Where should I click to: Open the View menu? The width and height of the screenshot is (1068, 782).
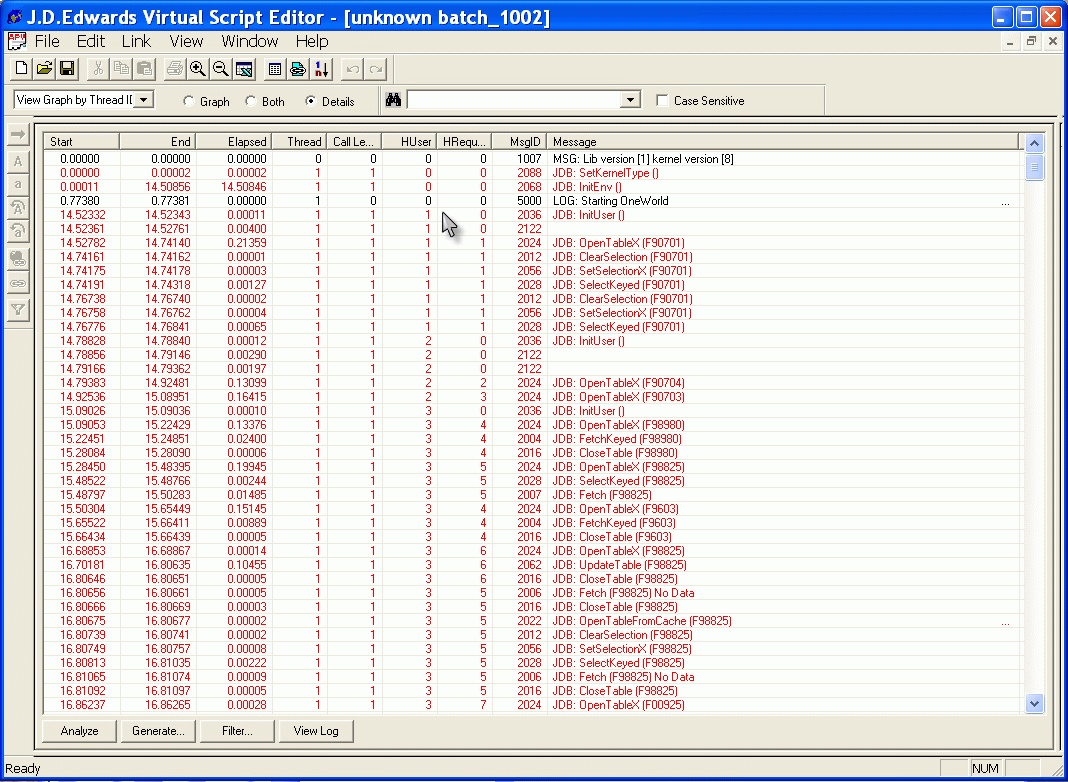(x=187, y=42)
